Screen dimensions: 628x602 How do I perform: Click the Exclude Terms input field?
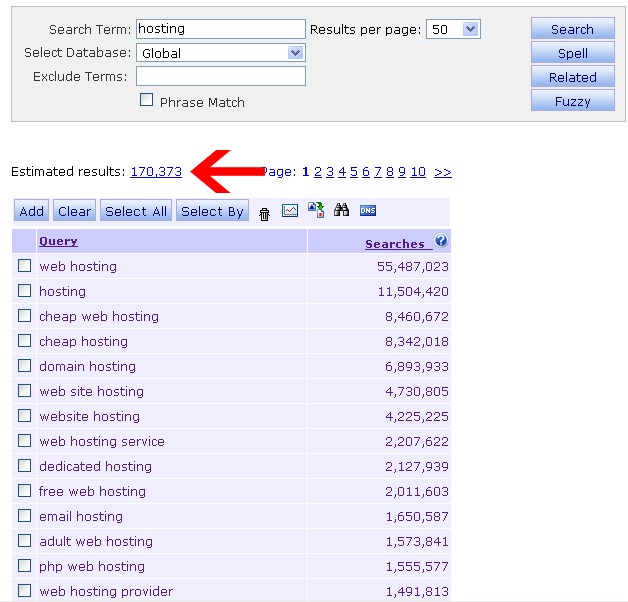coord(221,76)
